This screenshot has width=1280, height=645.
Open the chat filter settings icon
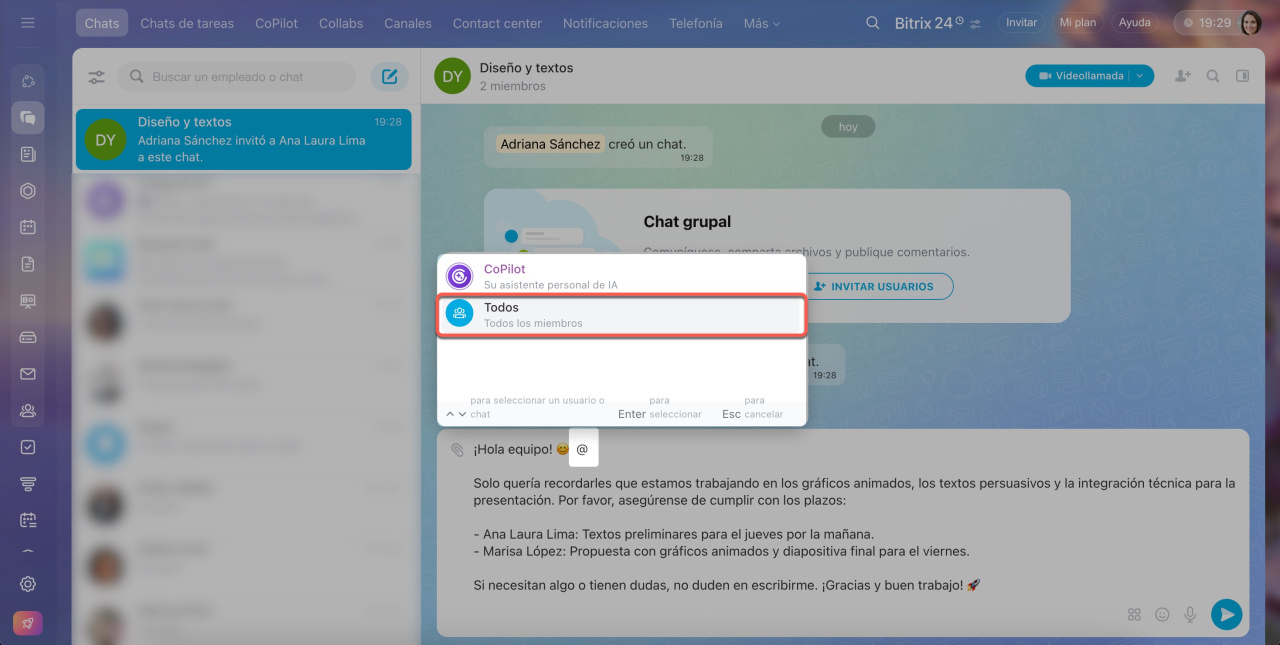click(97, 77)
